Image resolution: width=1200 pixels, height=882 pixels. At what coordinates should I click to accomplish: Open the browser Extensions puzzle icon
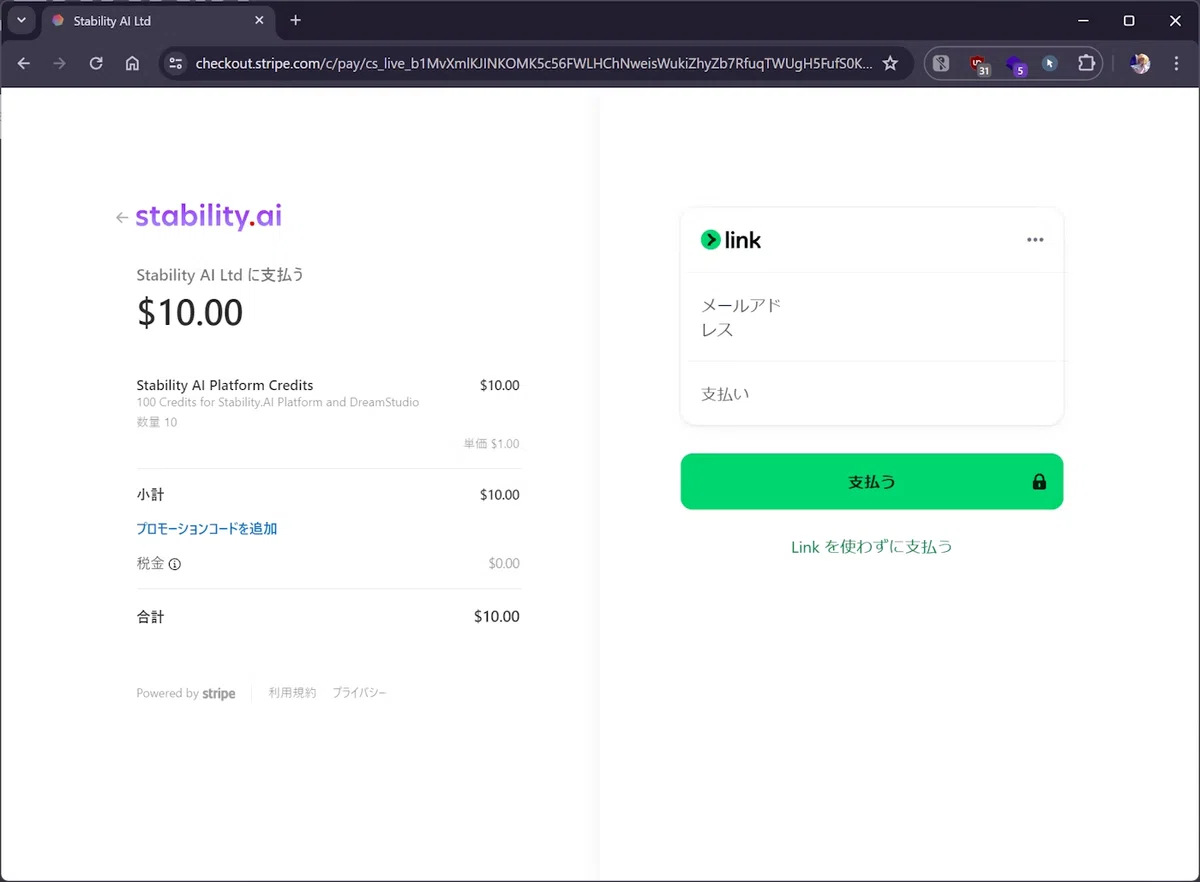click(x=1086, y=63)
